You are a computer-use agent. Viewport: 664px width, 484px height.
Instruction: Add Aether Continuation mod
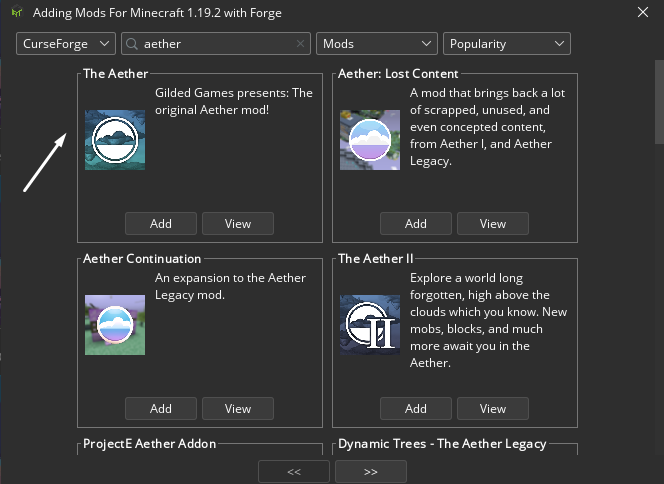pos(161,409)
